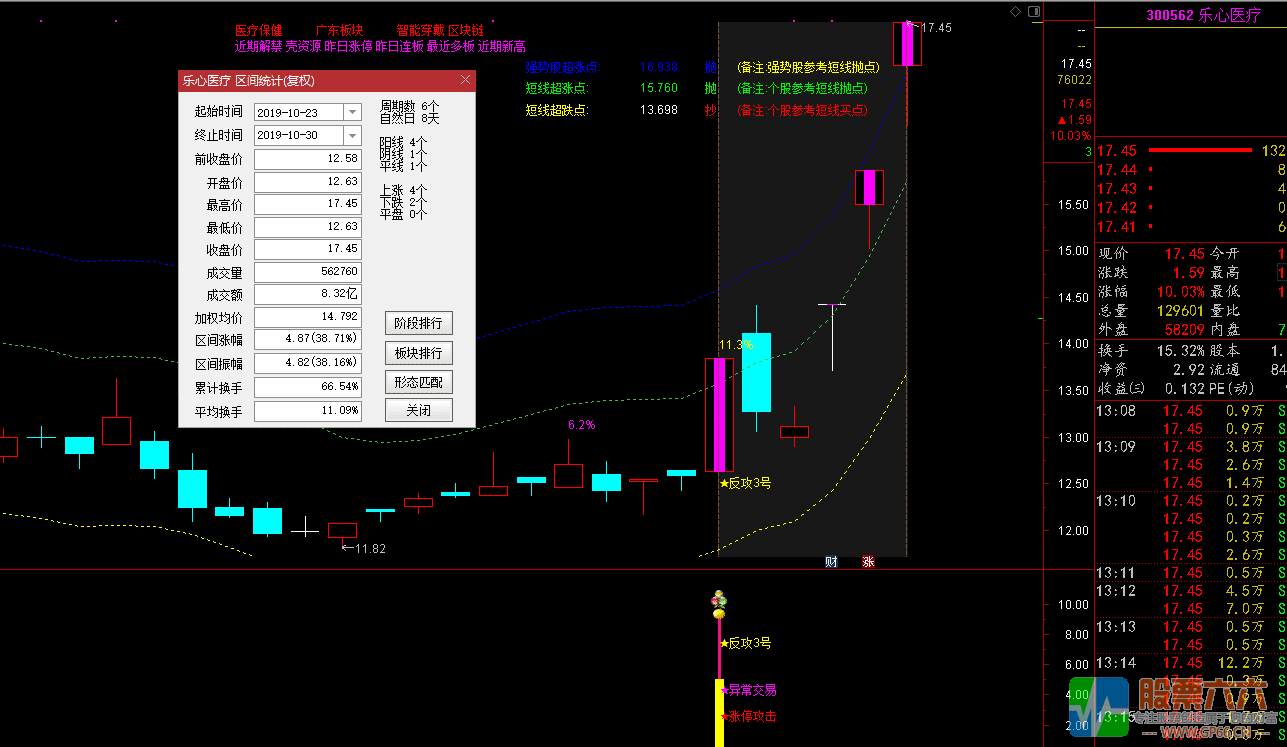The width and height of the screenshot is (1287, 747).
Task: Click the 板块排行 button
Action: click(x=418, y=352)
